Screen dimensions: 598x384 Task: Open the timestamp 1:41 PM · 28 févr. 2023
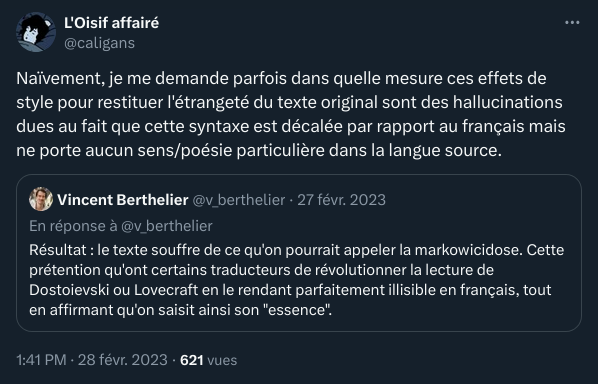click(92, 360)
